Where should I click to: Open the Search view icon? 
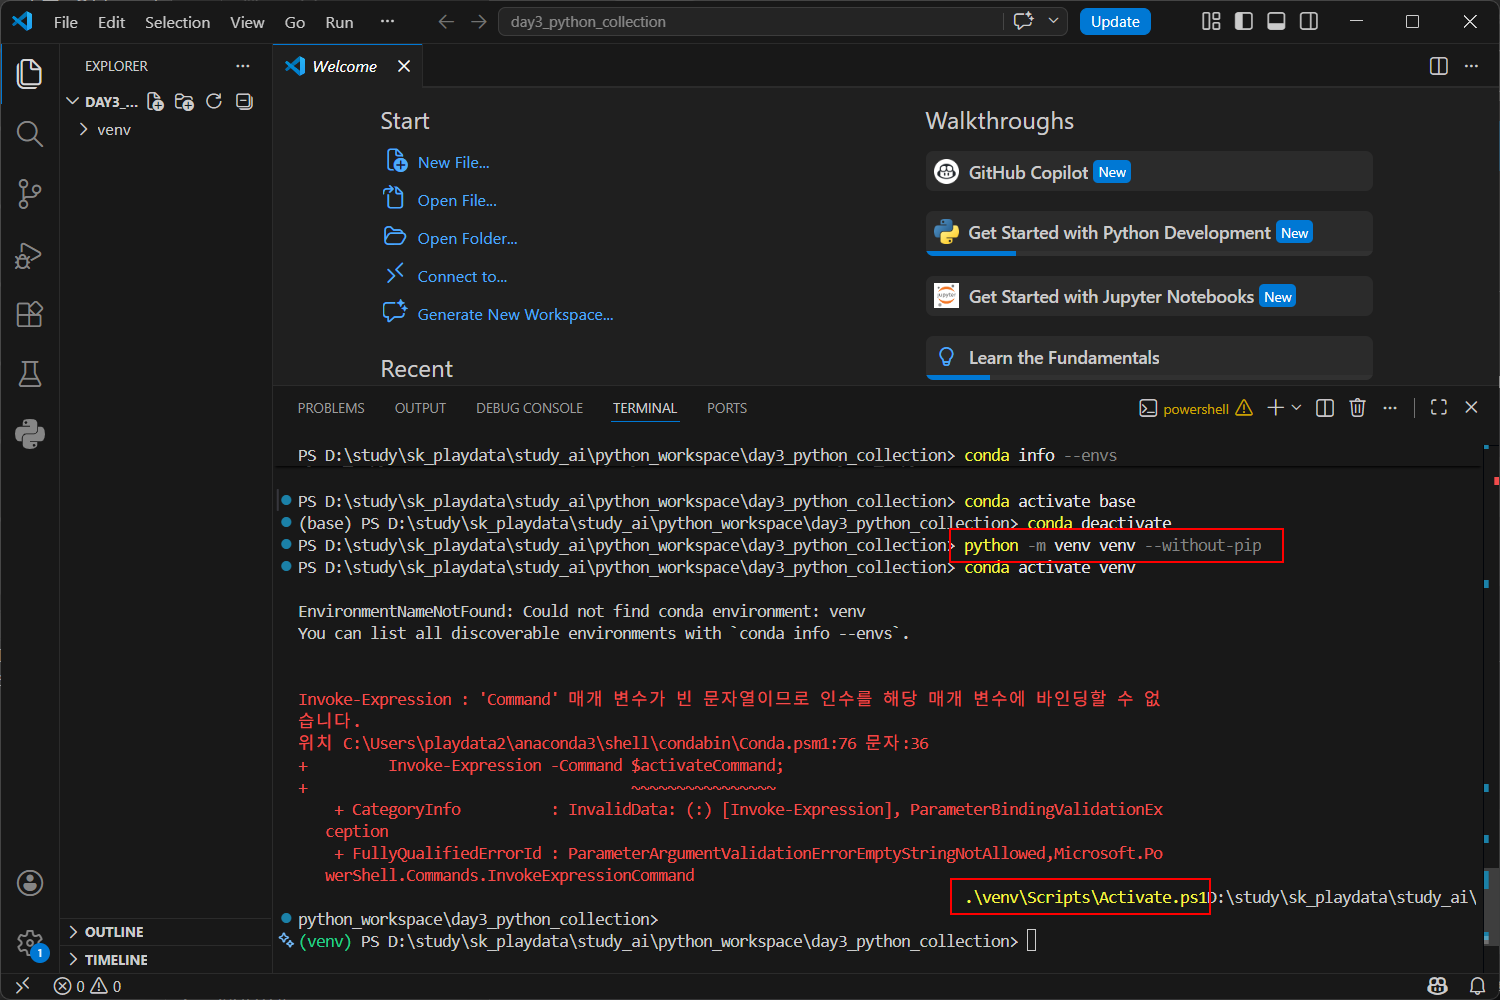coord(30,134)
